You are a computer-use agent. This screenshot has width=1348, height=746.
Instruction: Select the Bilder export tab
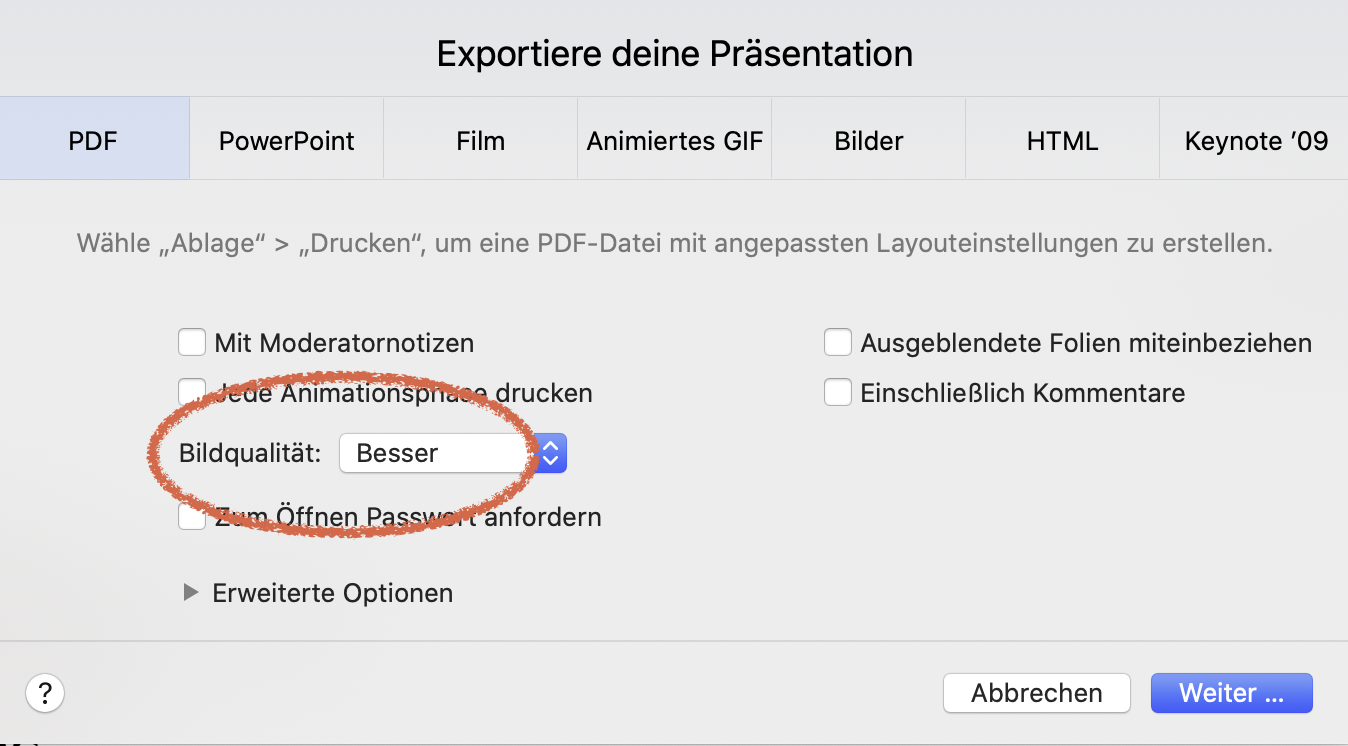click(868, 141)
